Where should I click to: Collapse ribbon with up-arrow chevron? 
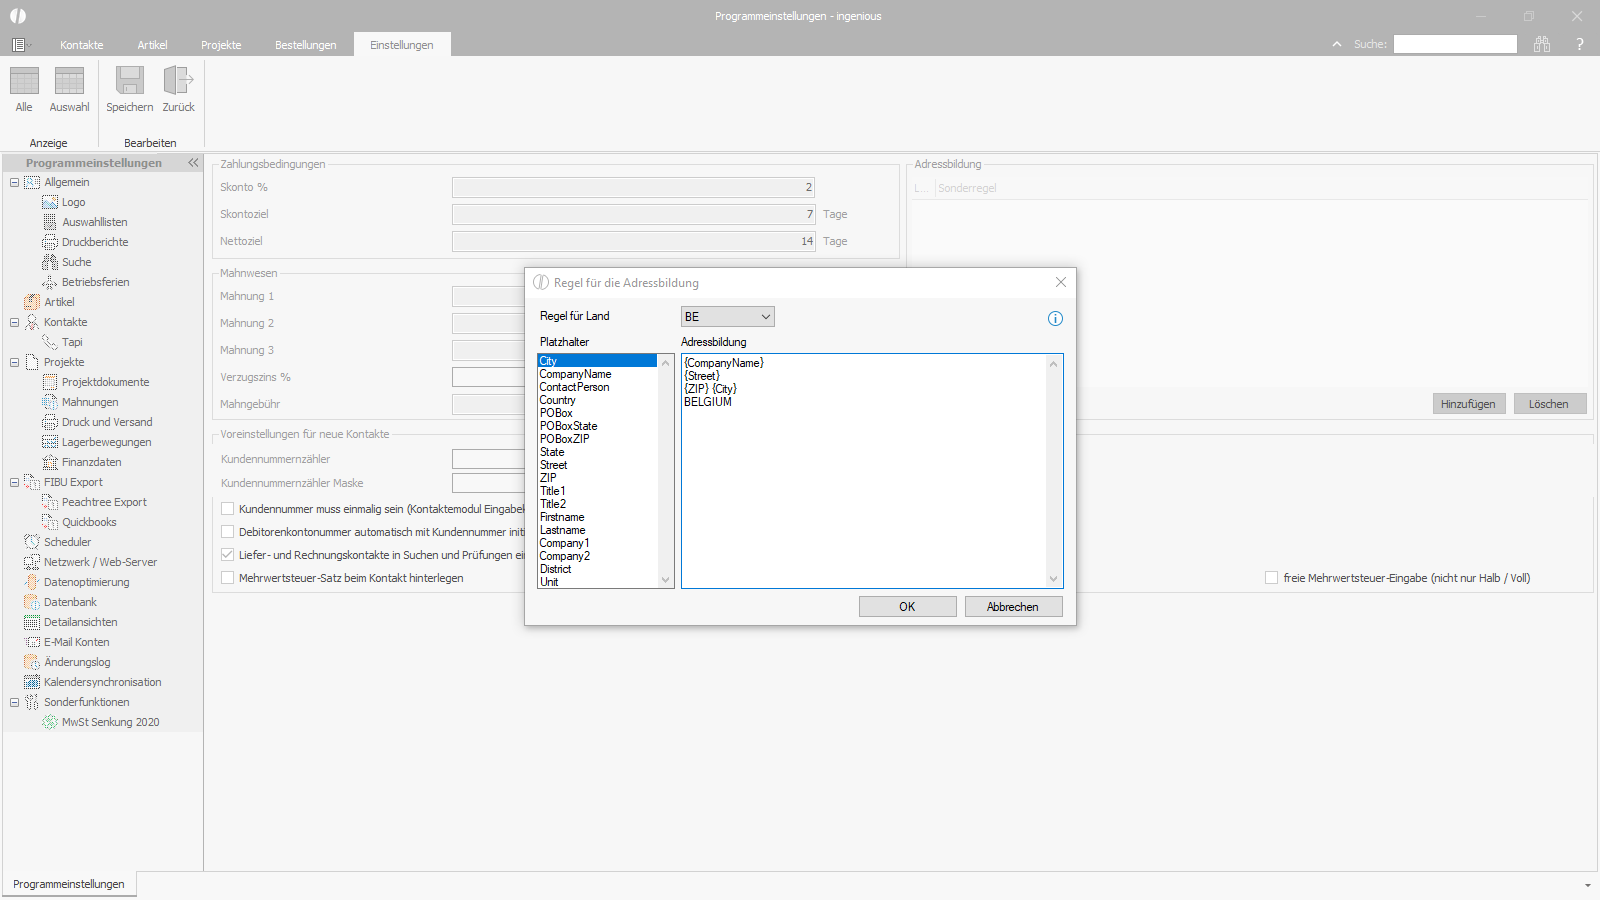tap(1337, 44)
